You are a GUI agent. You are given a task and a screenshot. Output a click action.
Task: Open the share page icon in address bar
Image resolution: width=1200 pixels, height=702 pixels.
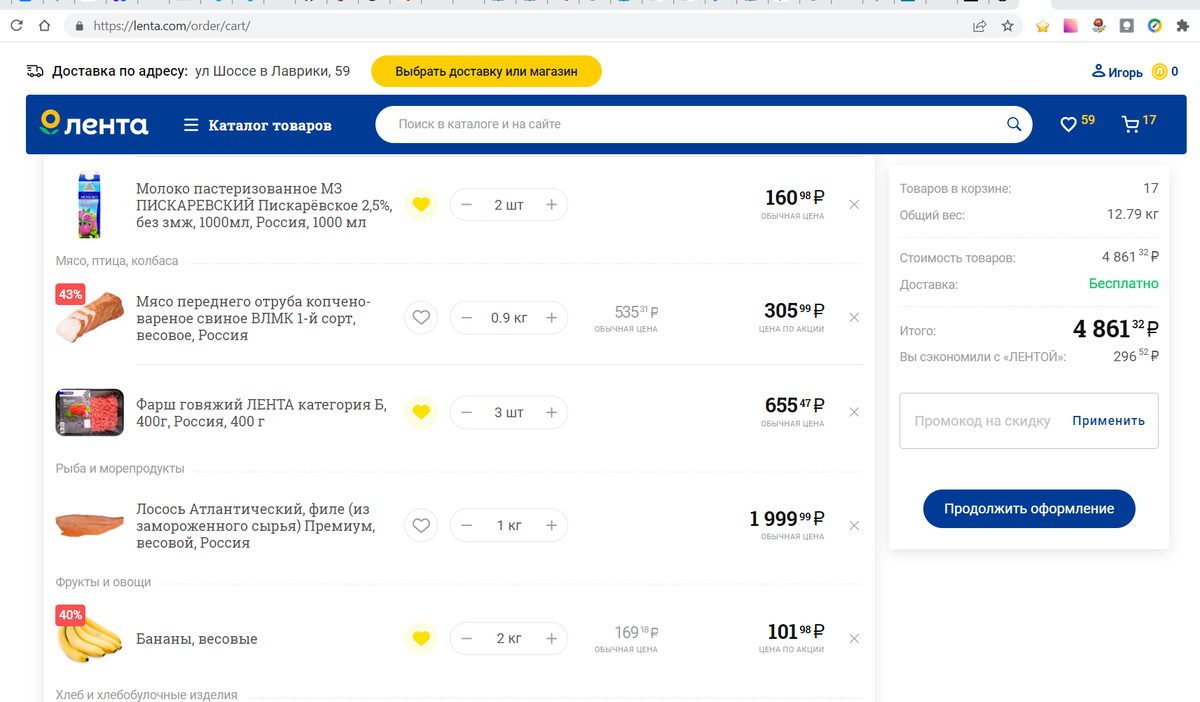980,26
